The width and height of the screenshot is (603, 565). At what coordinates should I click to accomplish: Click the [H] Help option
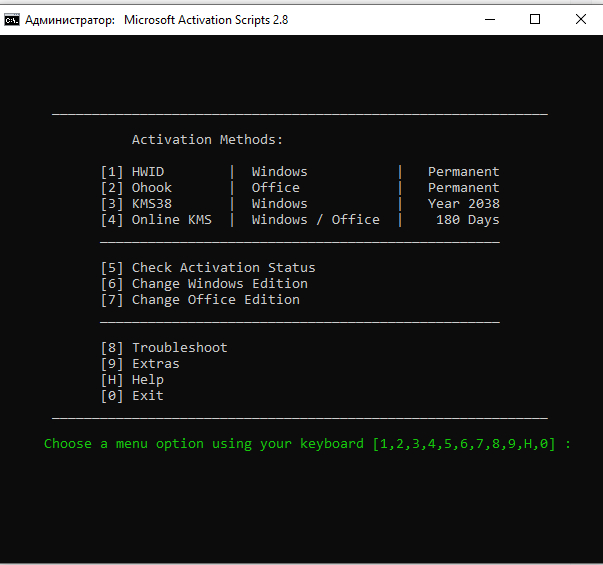click(x=133, y=380)
